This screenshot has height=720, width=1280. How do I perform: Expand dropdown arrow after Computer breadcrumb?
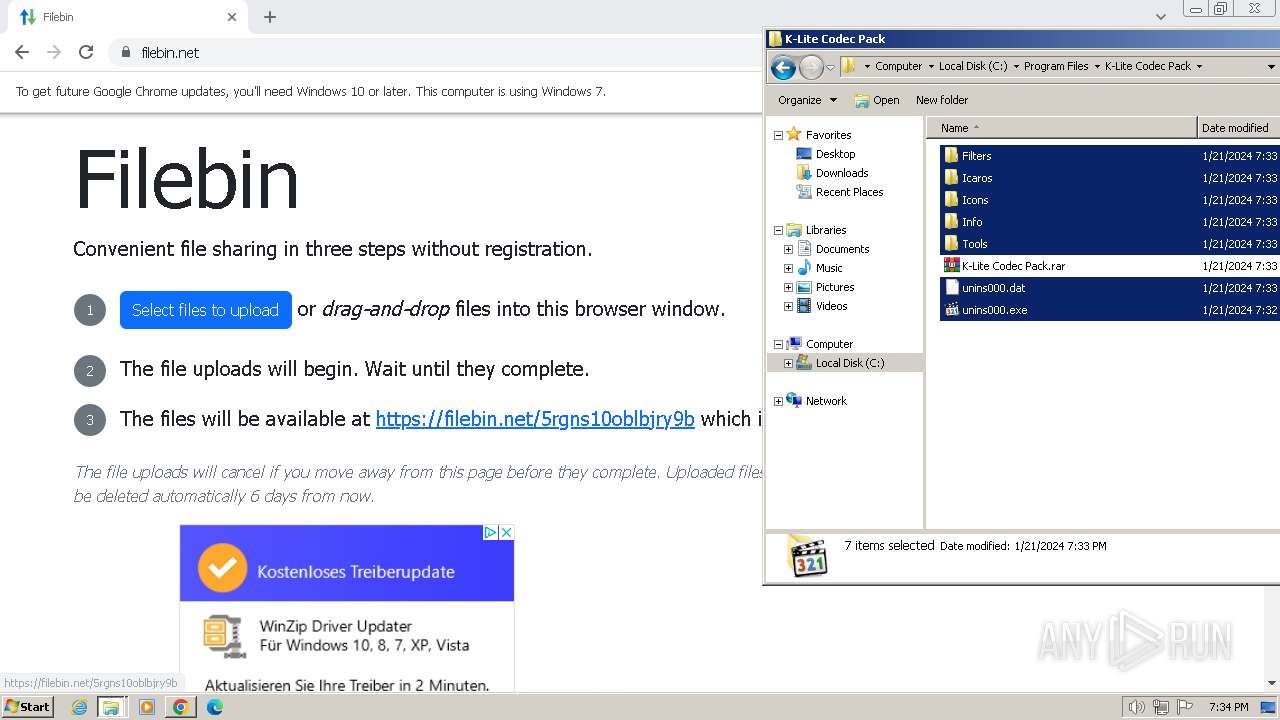click(x=931, y=66)
